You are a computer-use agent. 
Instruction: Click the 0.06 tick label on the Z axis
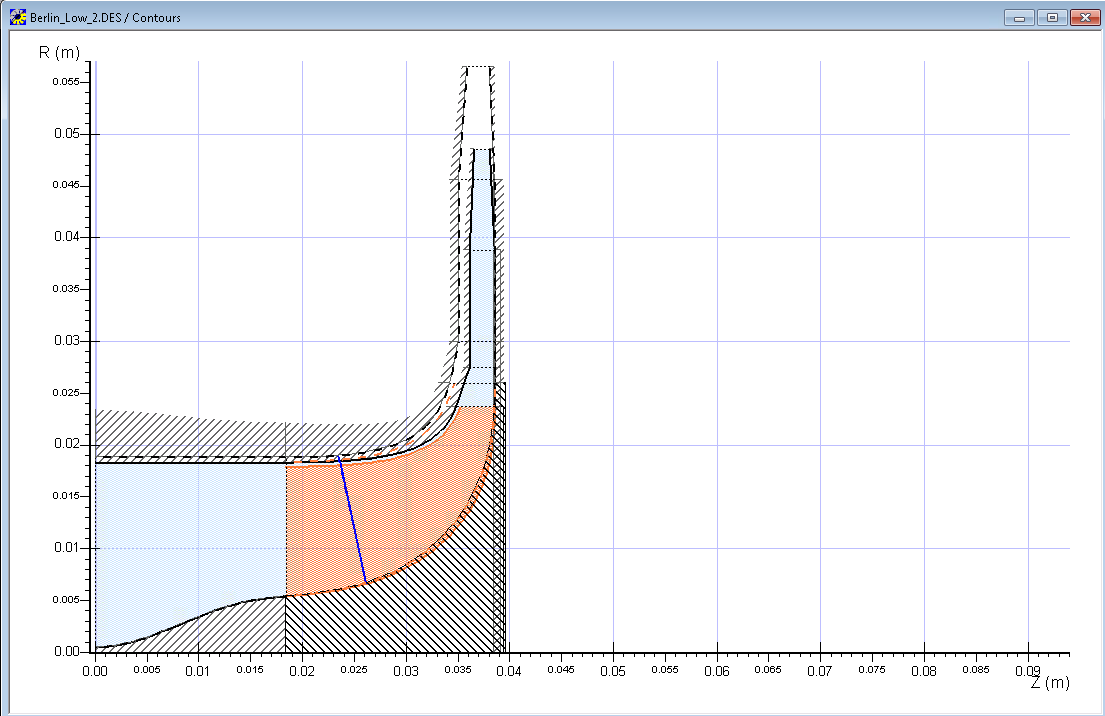point(716,669)
